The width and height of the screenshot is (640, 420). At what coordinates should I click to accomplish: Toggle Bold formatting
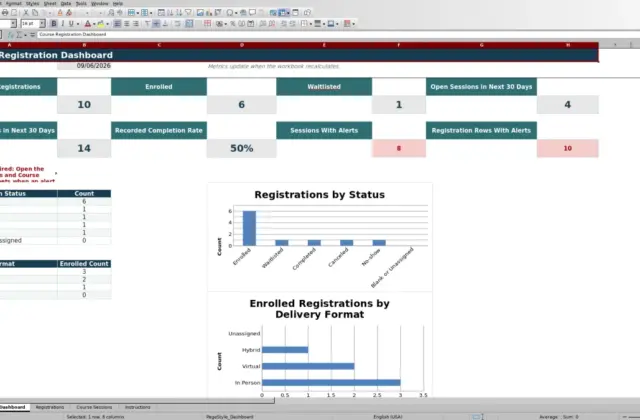tap(53, 24)
